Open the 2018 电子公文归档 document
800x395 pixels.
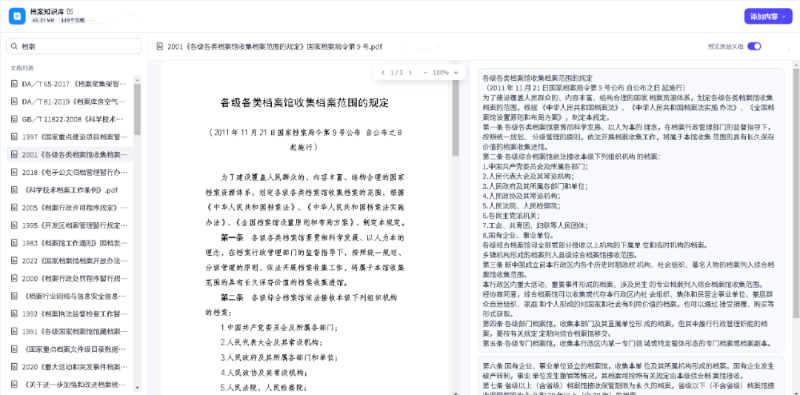[69, 172]
